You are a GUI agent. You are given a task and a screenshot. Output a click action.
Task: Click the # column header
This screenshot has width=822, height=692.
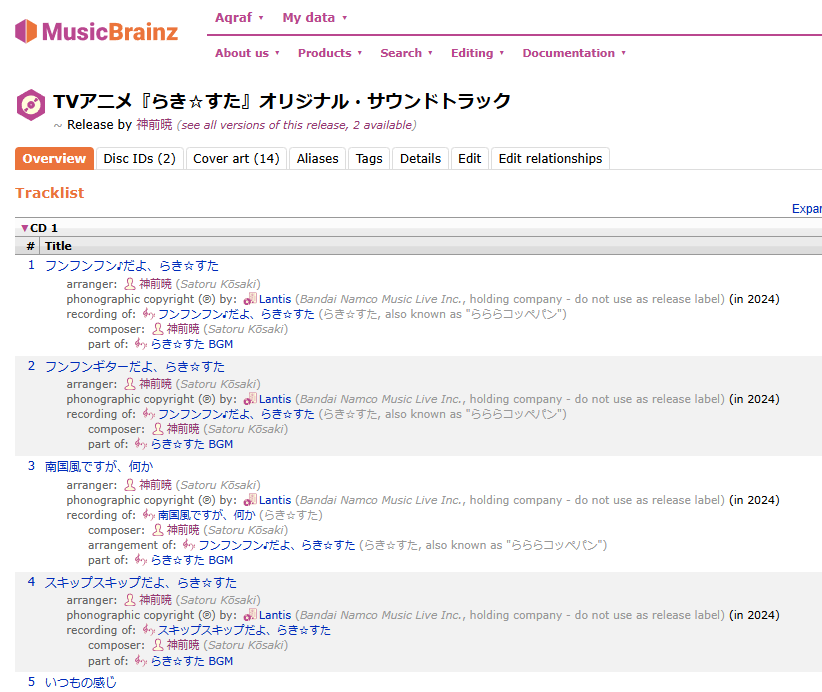click(31, 246)
